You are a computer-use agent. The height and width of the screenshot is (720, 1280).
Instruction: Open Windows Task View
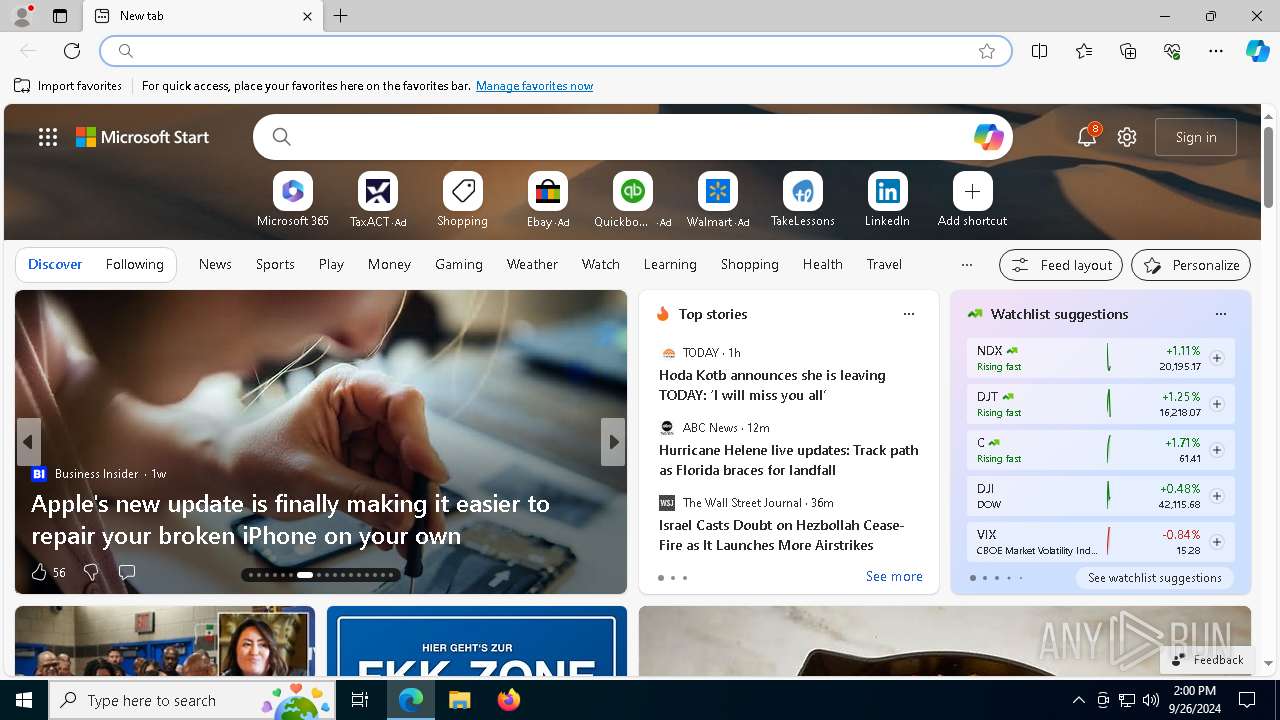(x=360, y=700)
